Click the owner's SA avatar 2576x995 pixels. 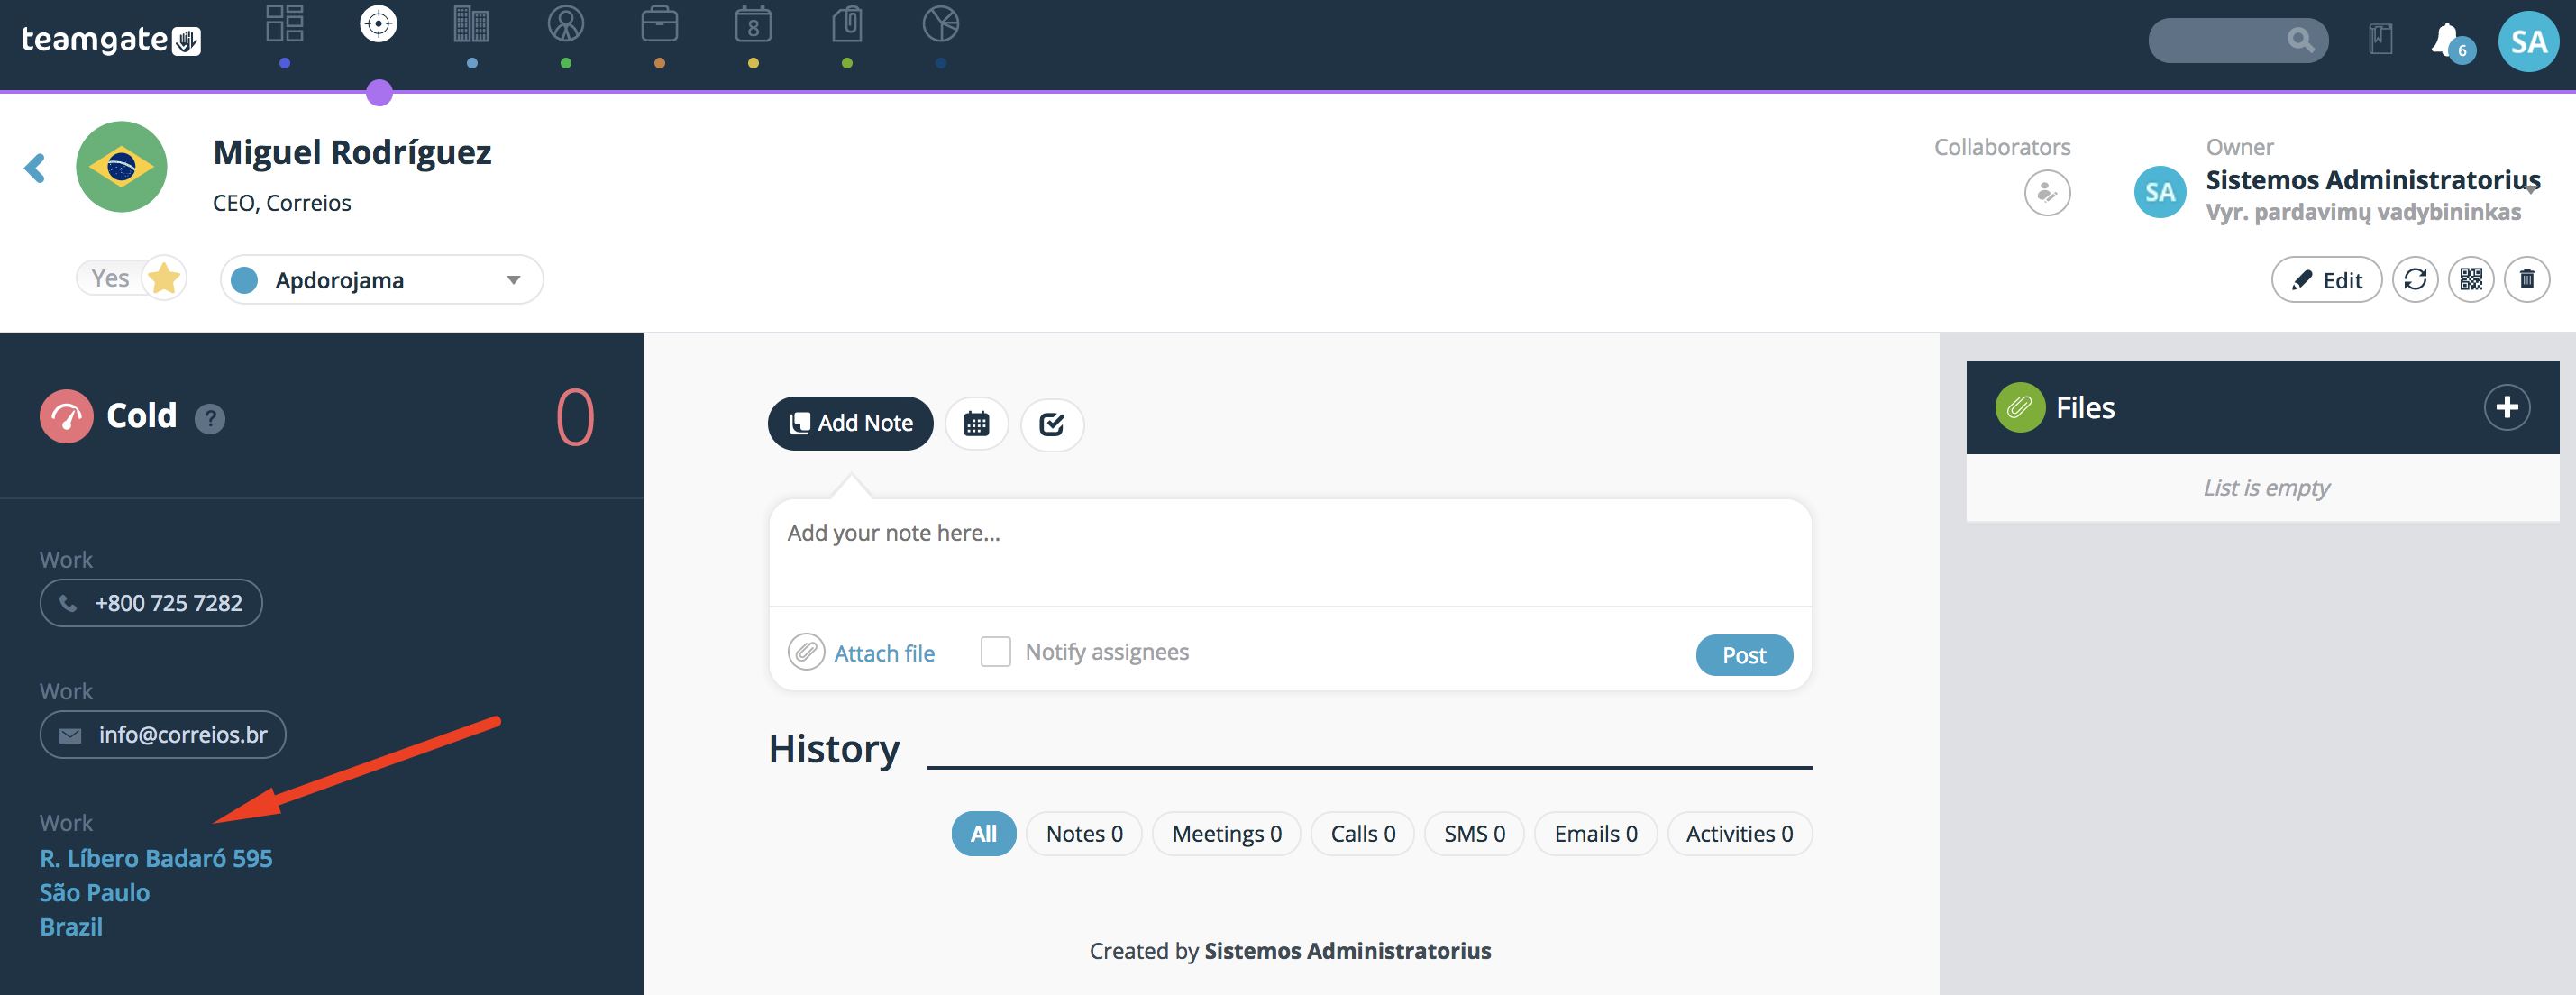click(2159, 192)
